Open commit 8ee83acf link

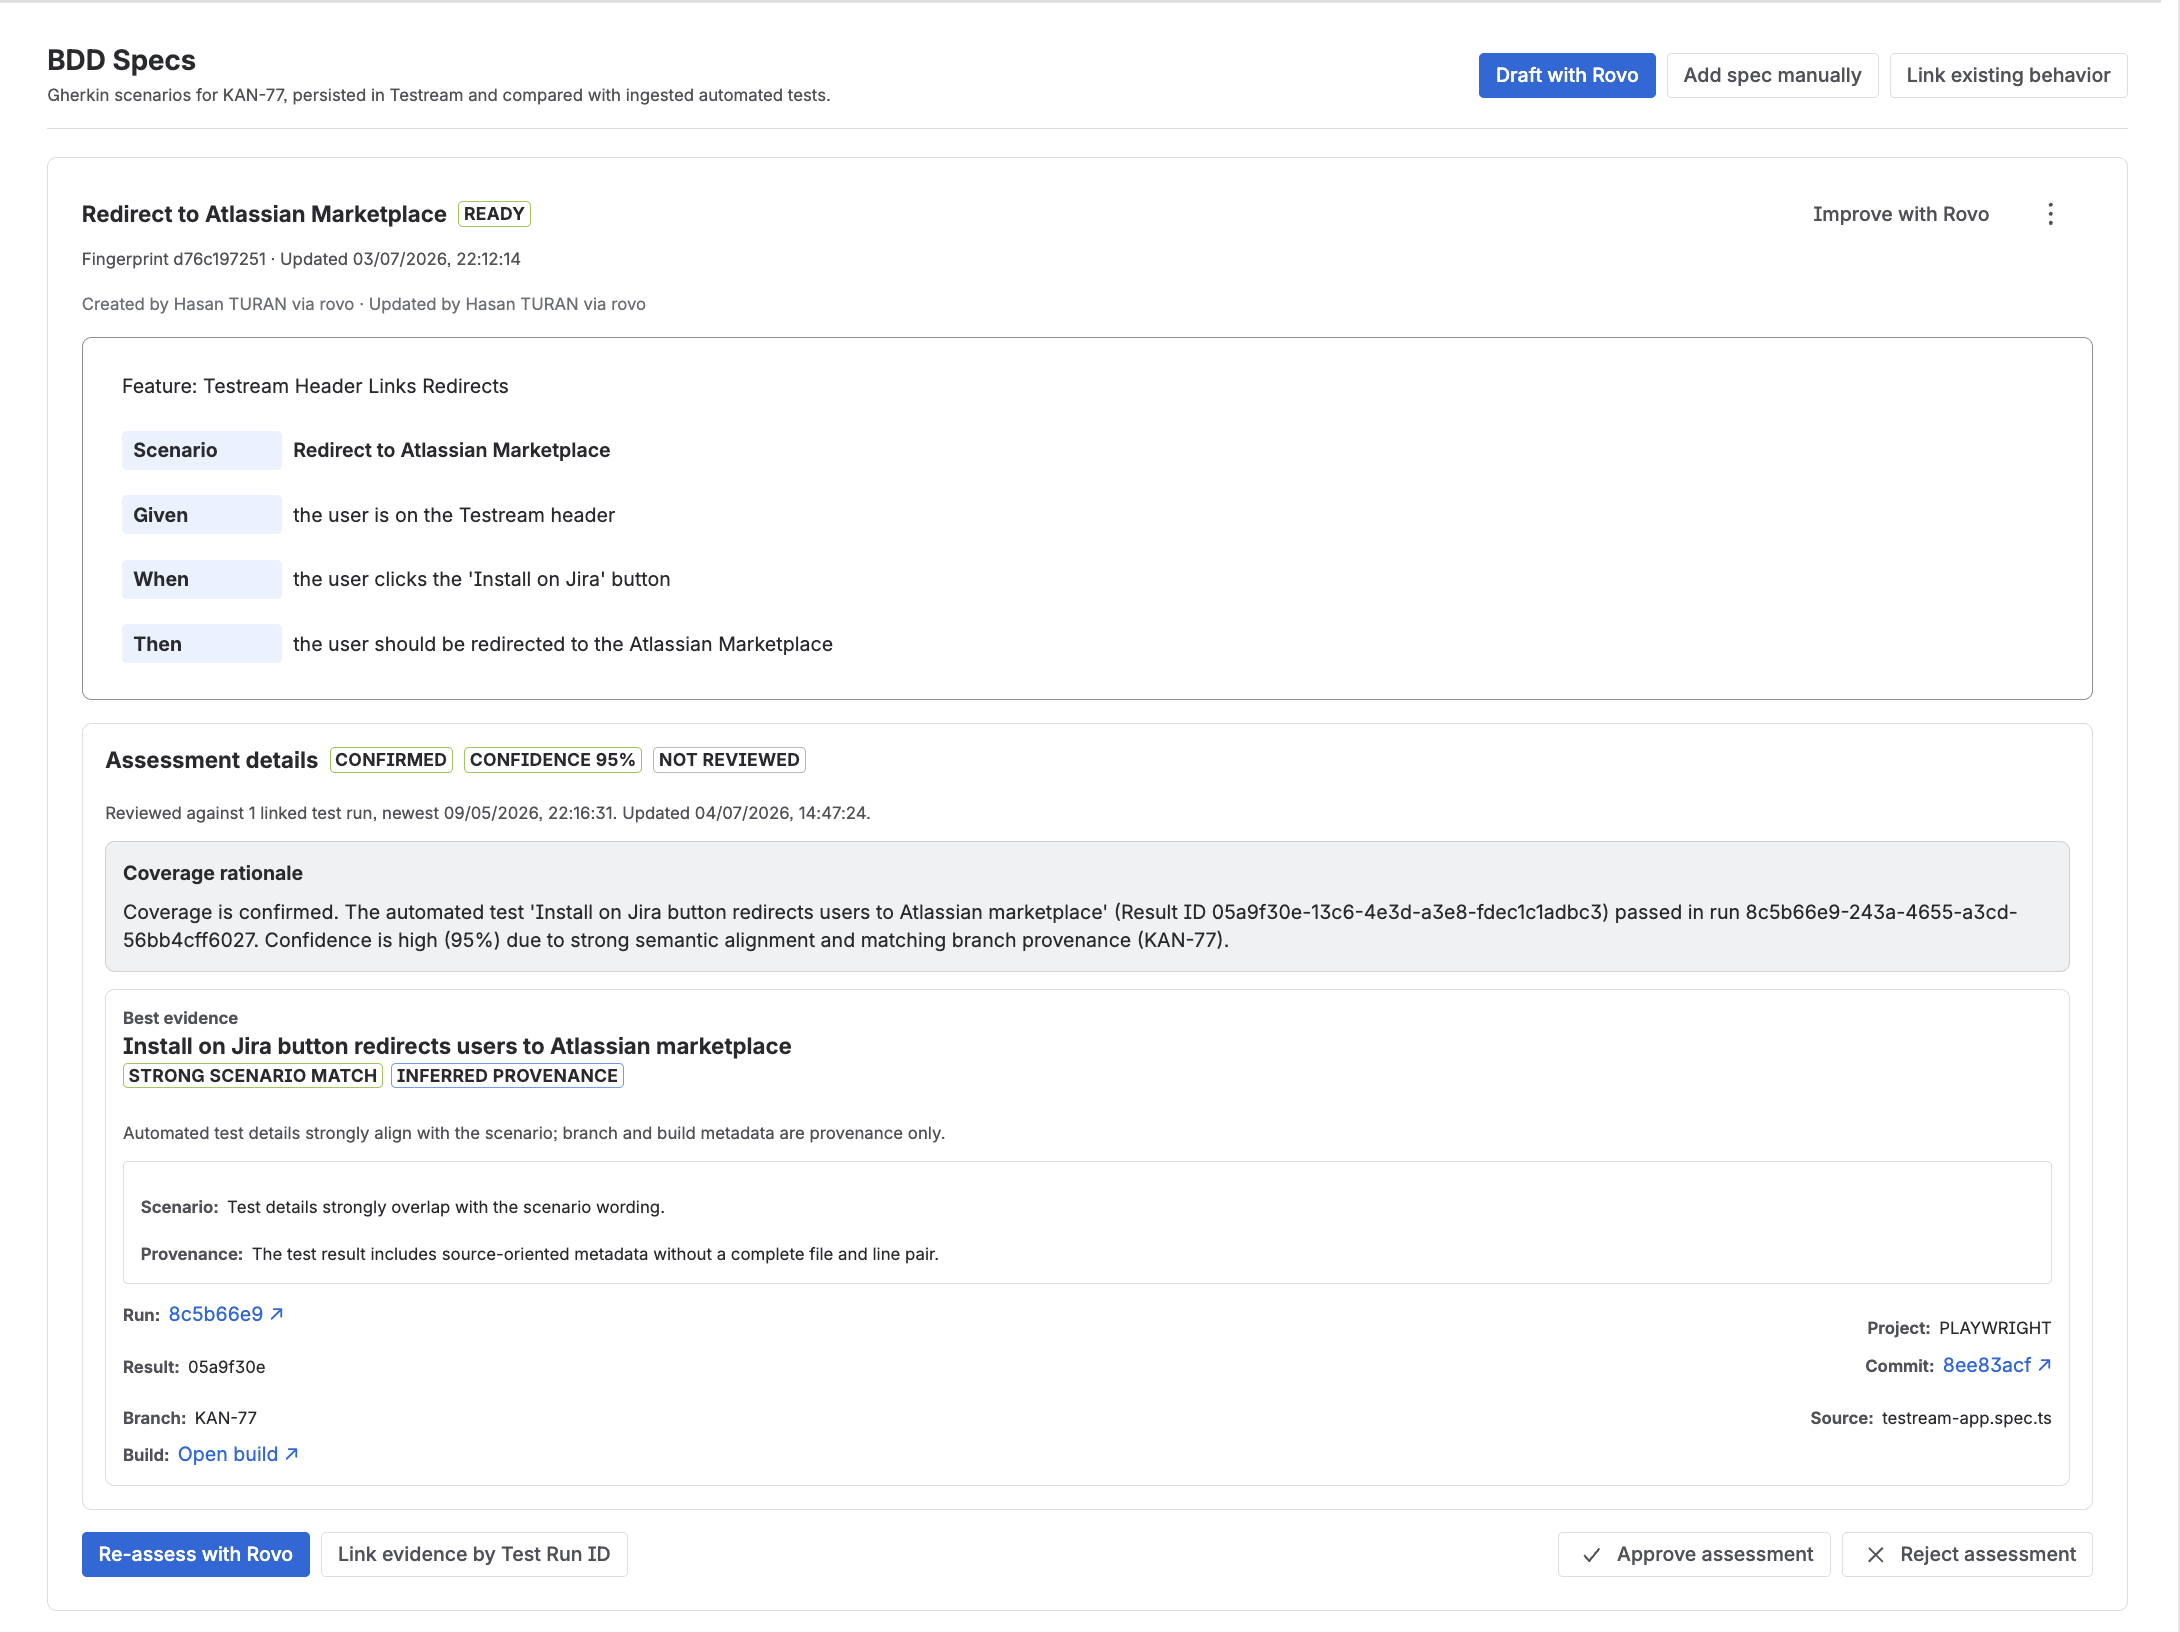(1997, 1365)
